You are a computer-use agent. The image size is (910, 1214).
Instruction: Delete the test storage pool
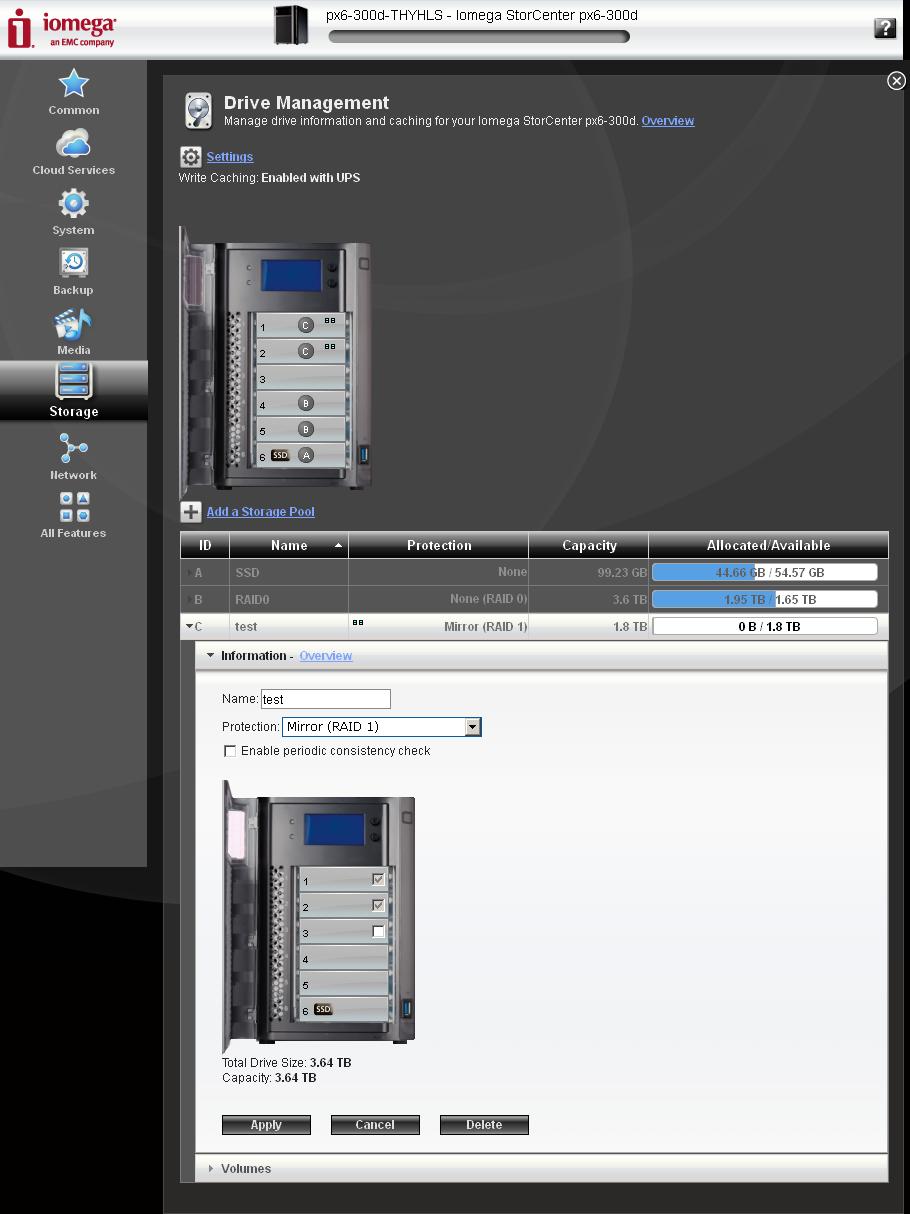(484, 1125)
